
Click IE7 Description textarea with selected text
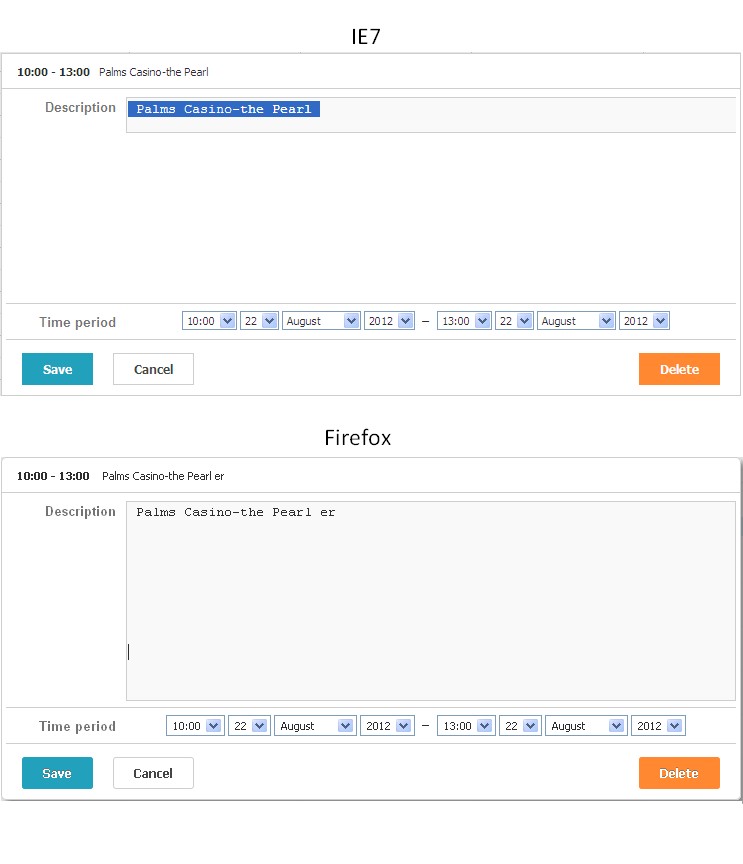(431, 115)
